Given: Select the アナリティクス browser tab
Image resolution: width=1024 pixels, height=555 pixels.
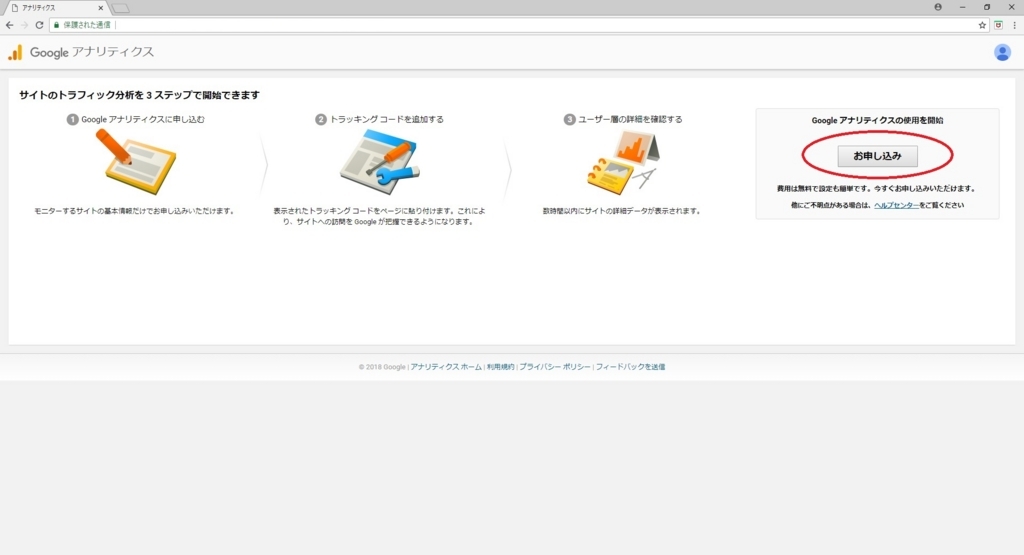Looking at the screenshot, I should click(x=56, y=8).
